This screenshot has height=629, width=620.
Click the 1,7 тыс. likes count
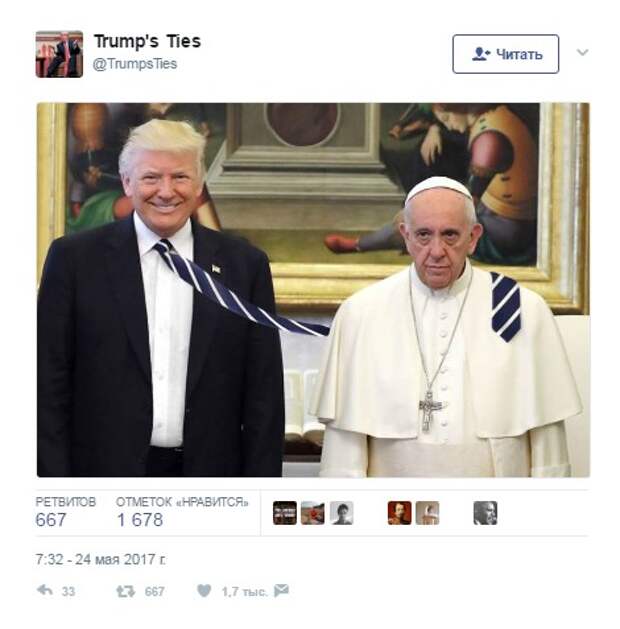(x=244, y=592)
